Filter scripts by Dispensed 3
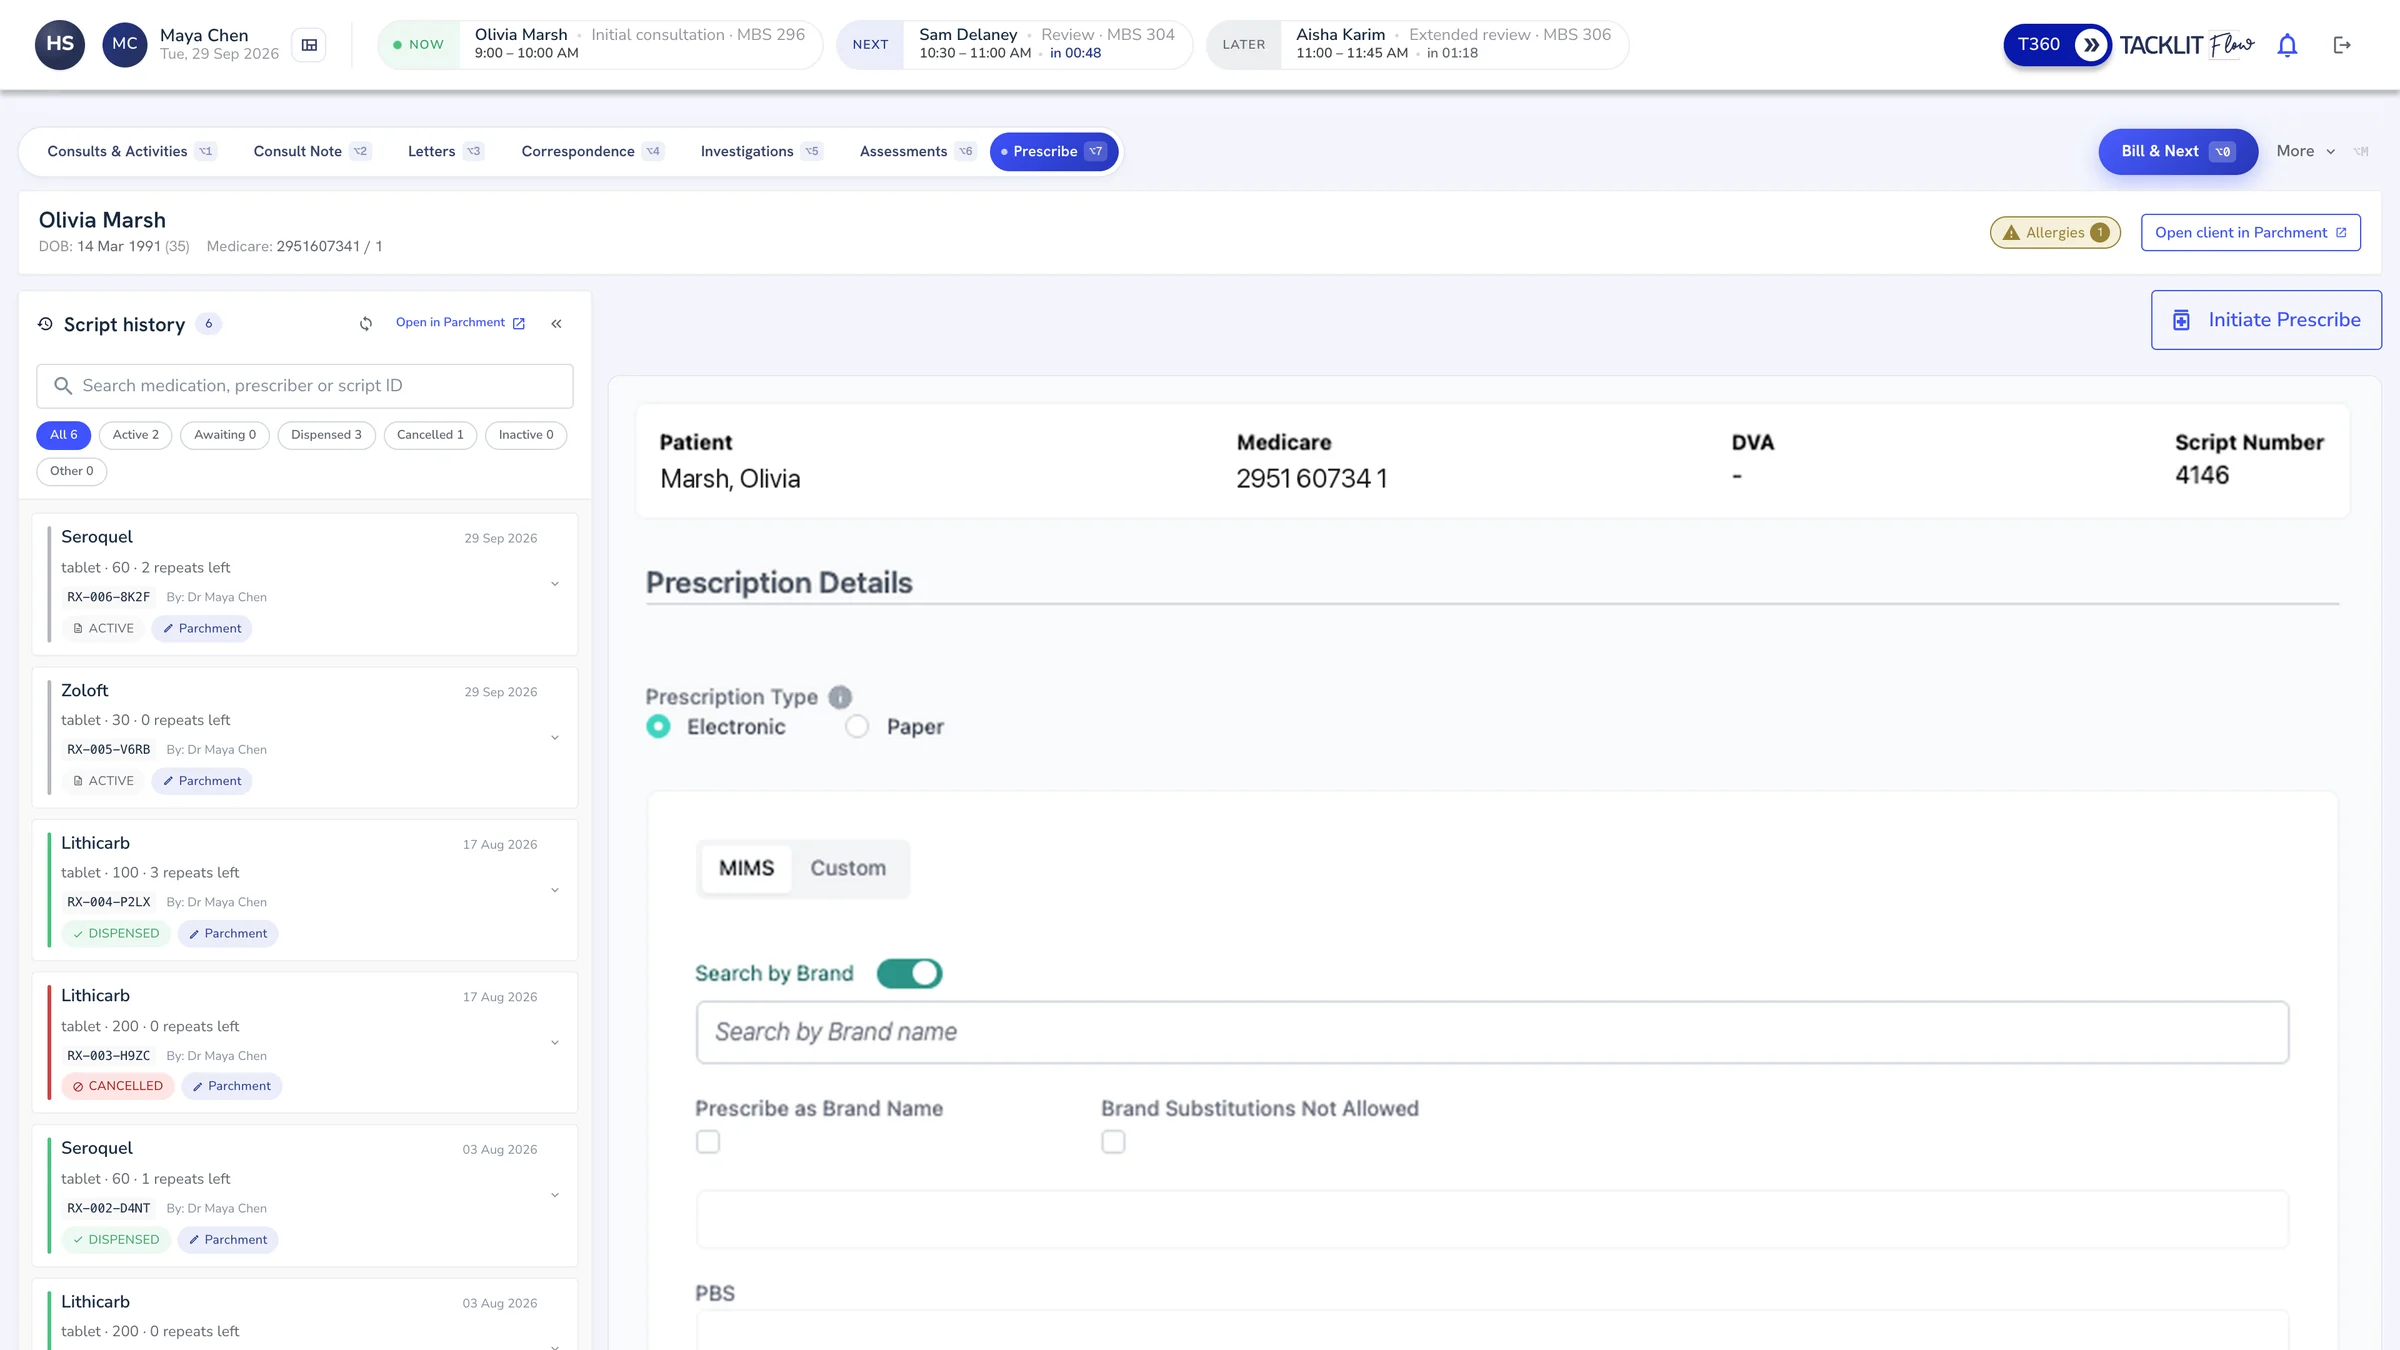Screen dimensions: 2400x1350 pos(326,435)
